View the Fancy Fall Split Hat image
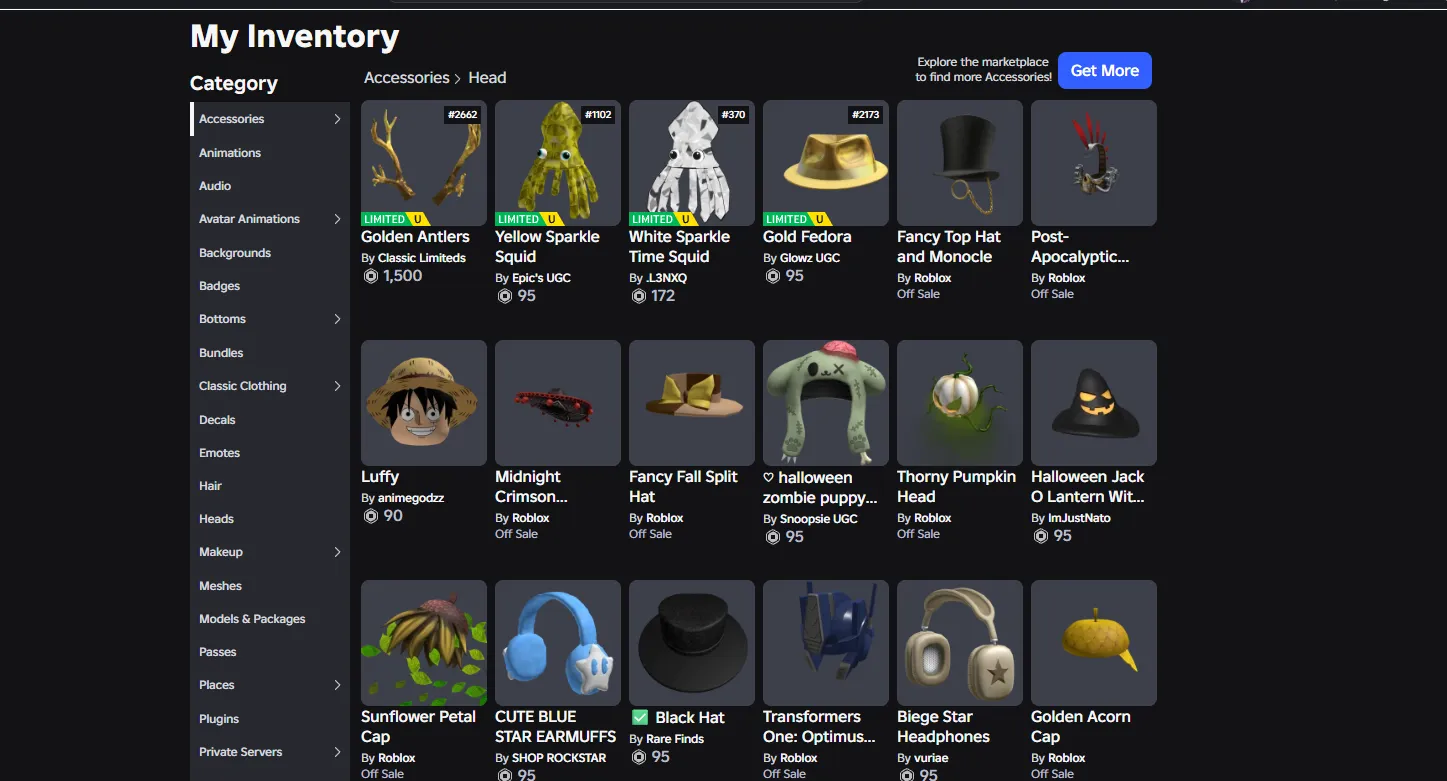This screenshot has height=781, width=1447. (692, 403)
